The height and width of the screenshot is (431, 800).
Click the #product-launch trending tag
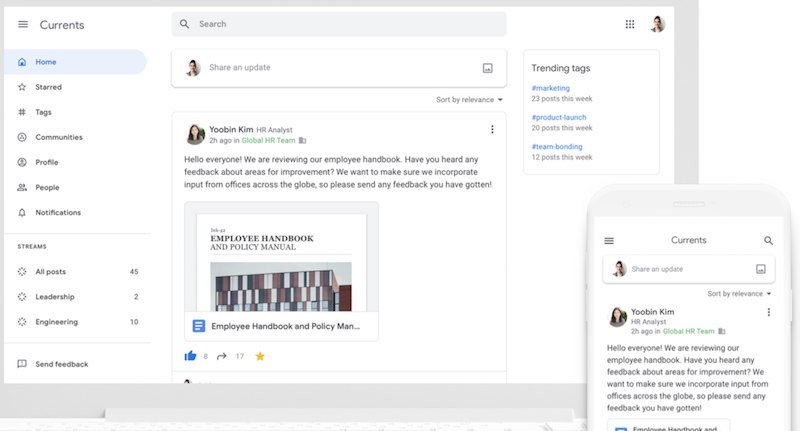(559, 117)
